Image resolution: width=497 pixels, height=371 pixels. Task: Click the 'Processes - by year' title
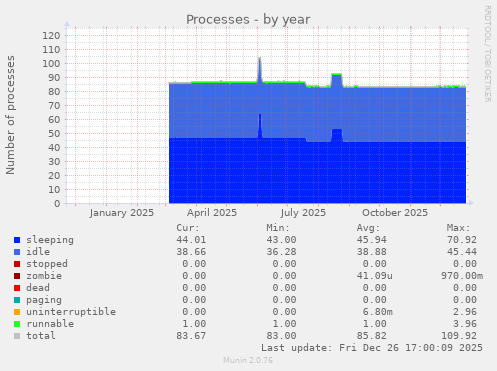click(248, 20)
